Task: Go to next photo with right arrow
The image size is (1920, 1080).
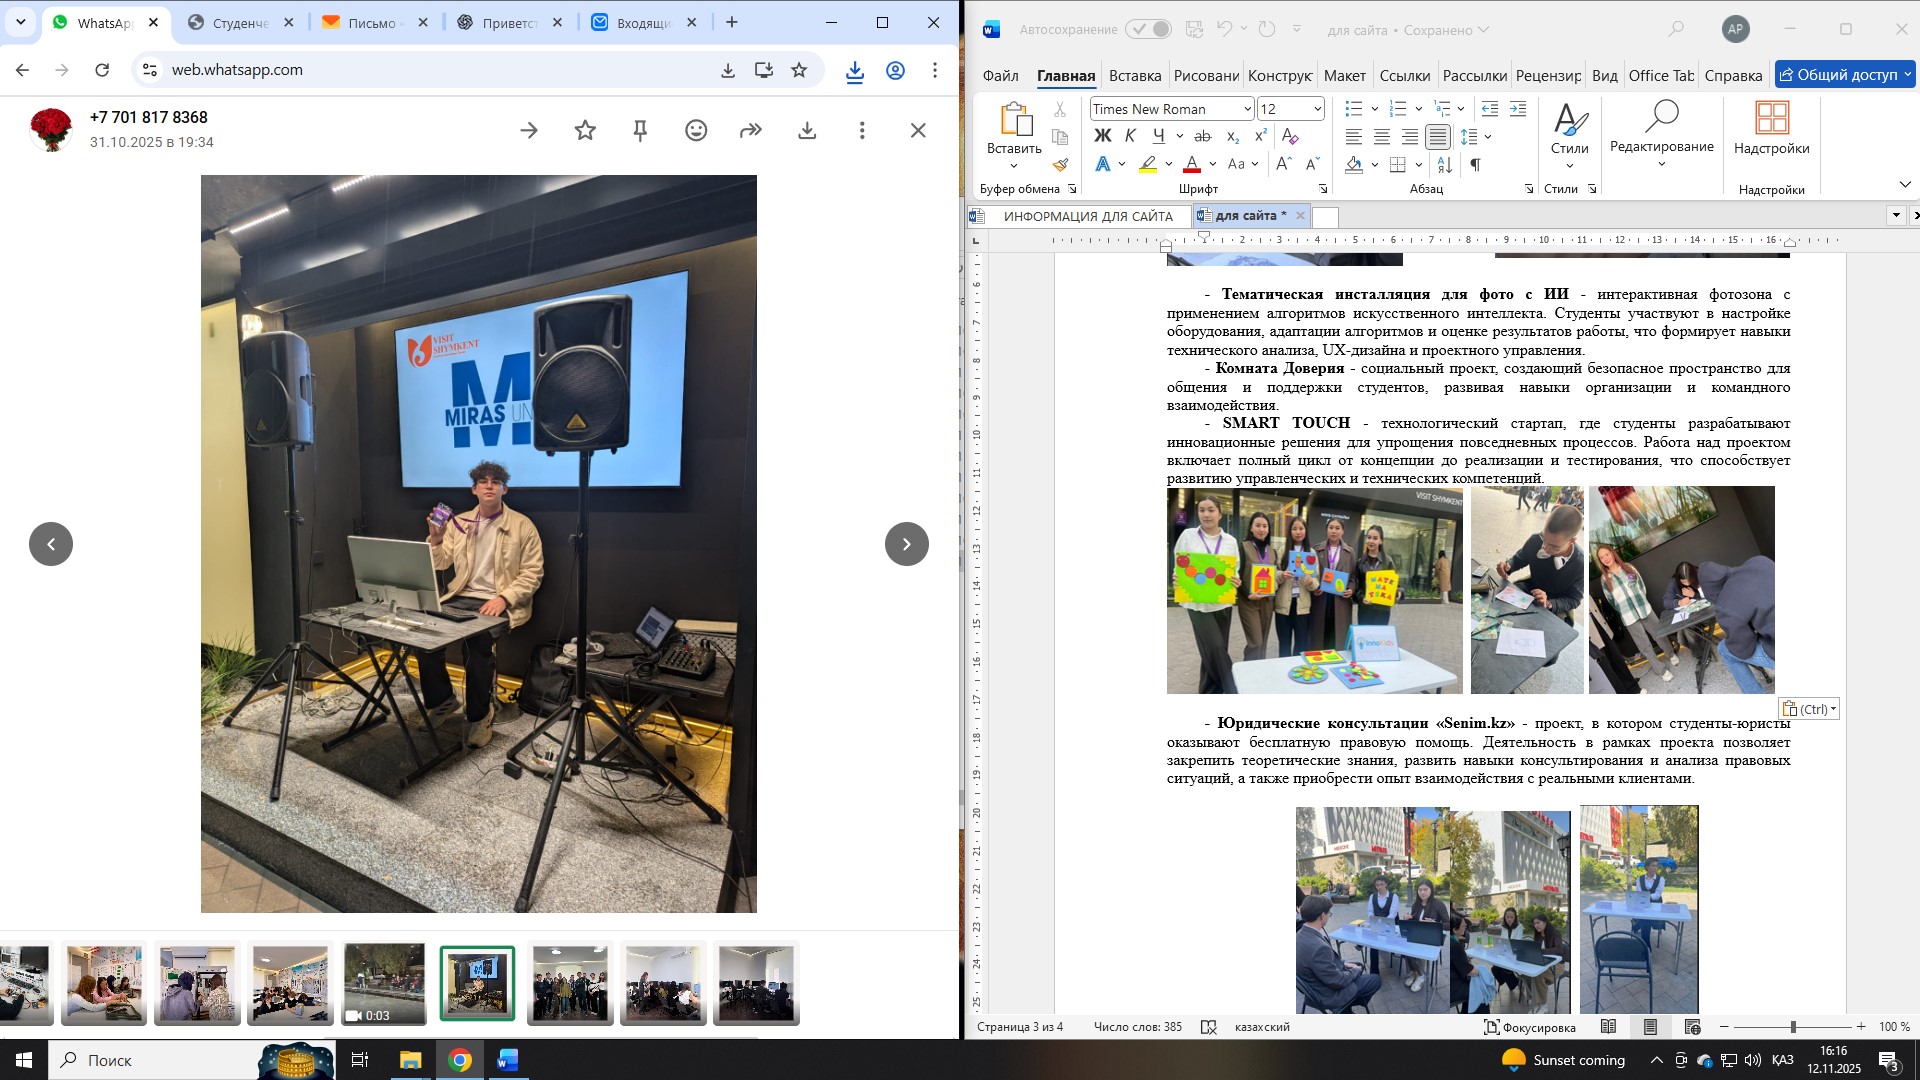Action: 906,544
